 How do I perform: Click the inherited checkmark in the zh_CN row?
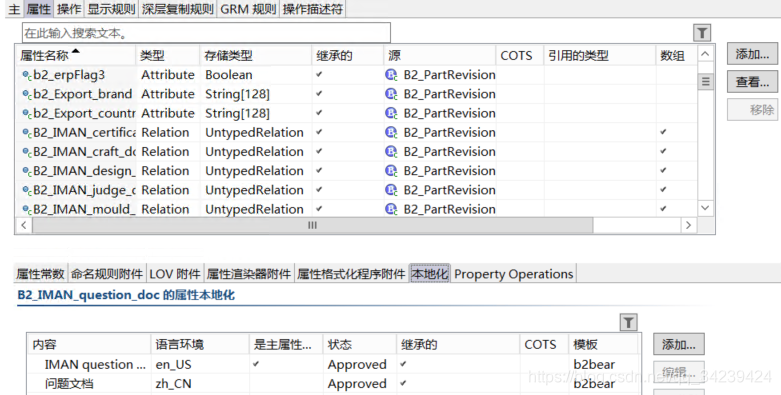[x=403, y=383]
